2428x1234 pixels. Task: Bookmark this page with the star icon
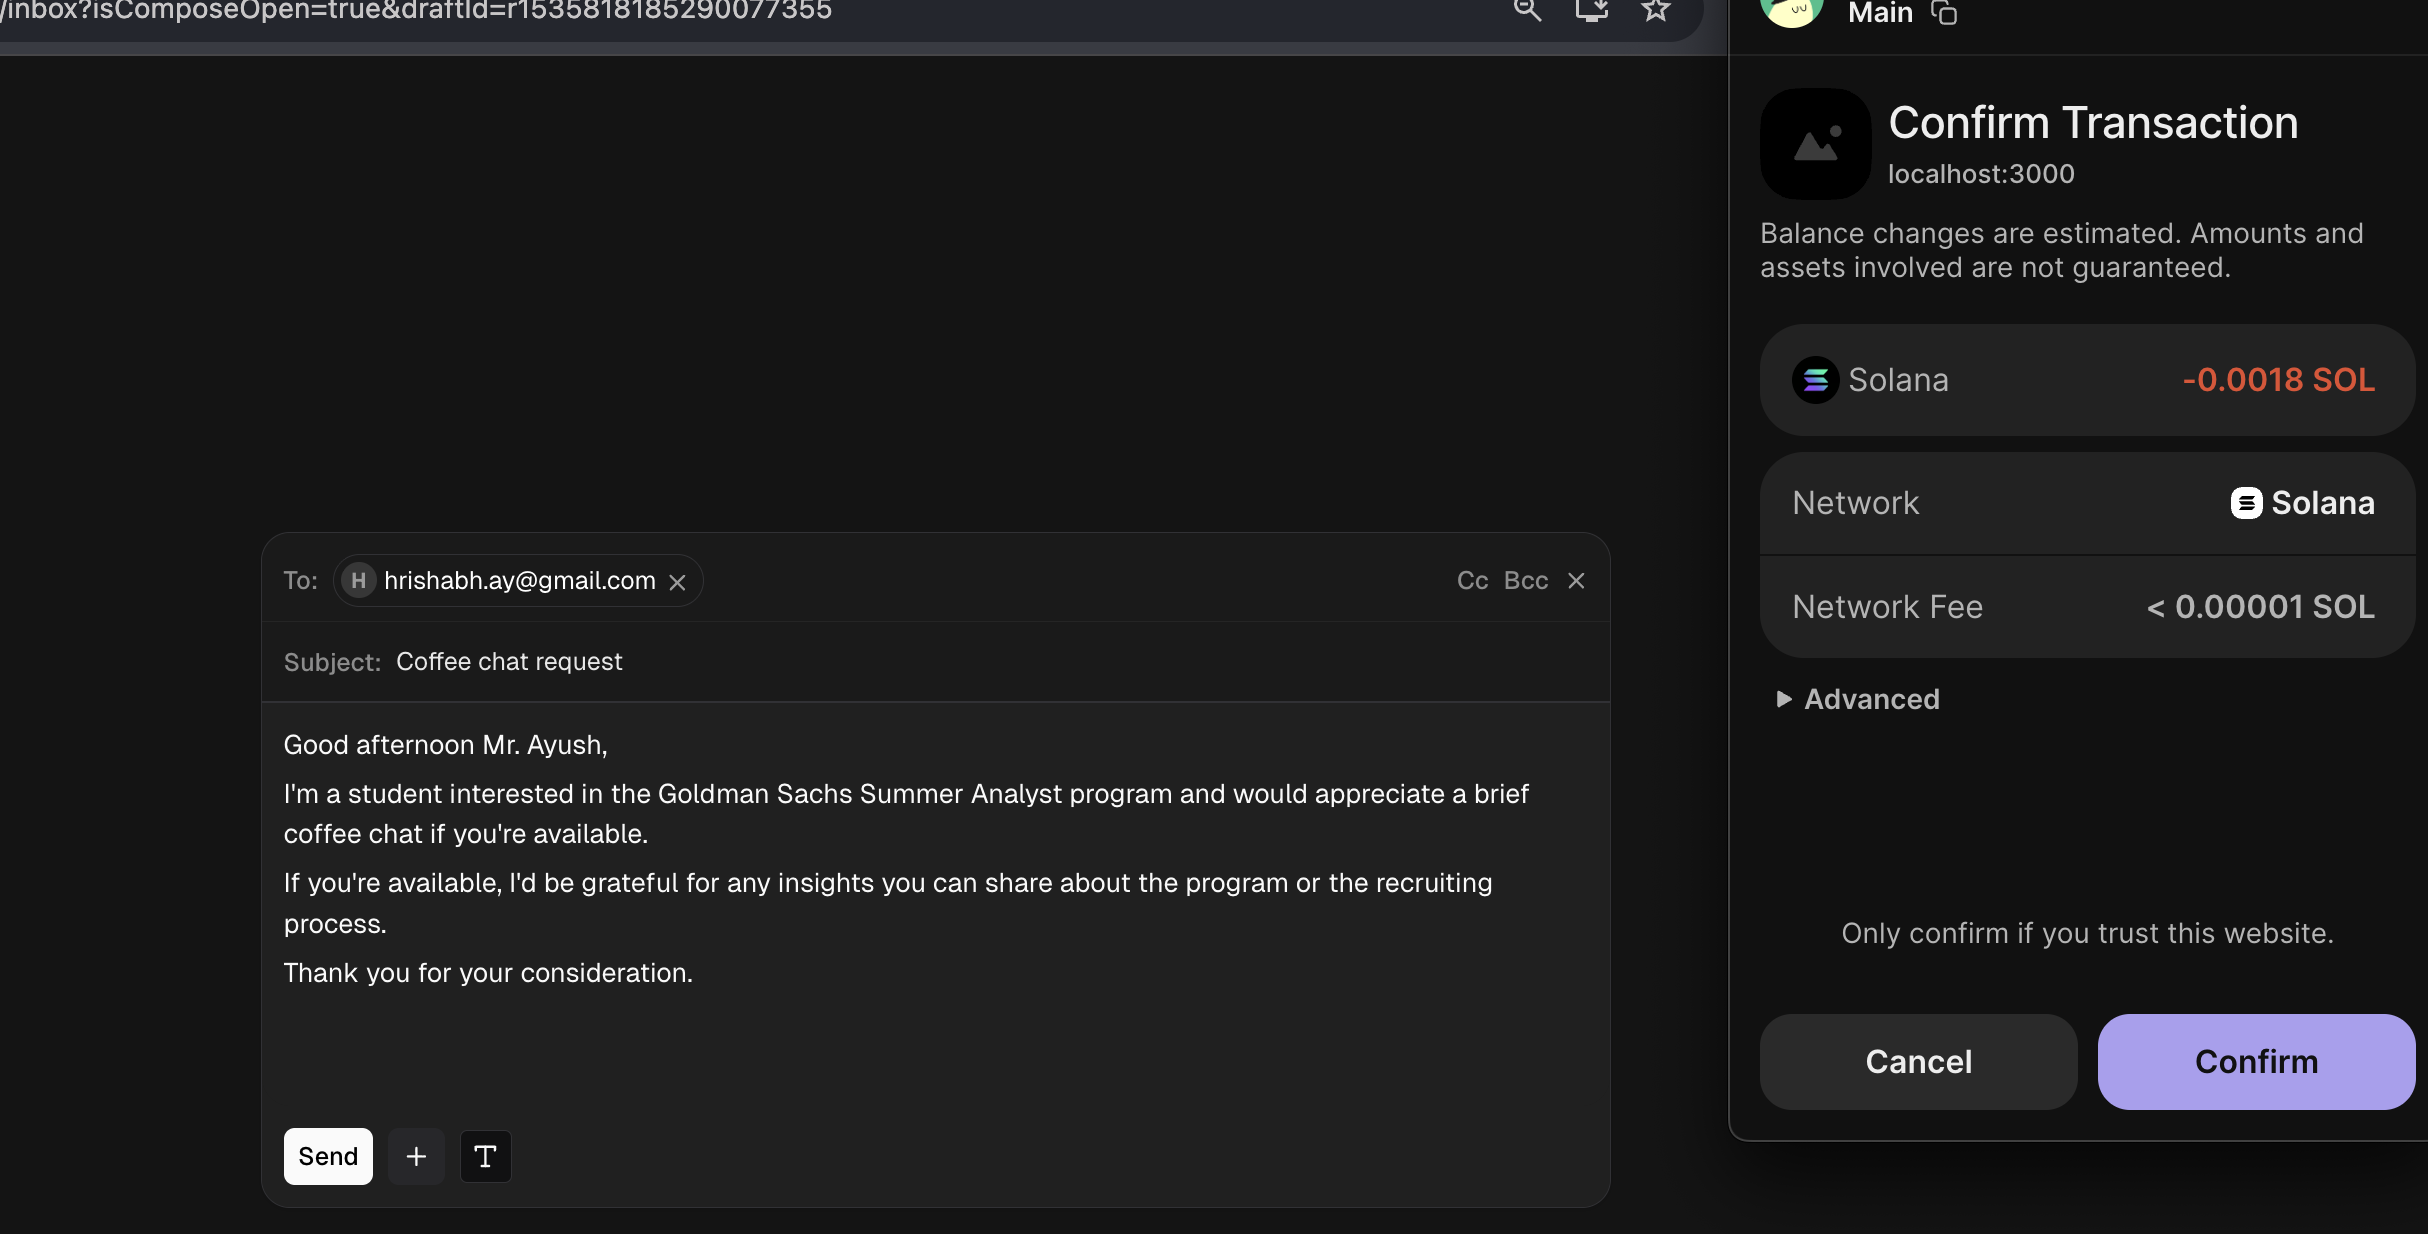[1656, 11]
